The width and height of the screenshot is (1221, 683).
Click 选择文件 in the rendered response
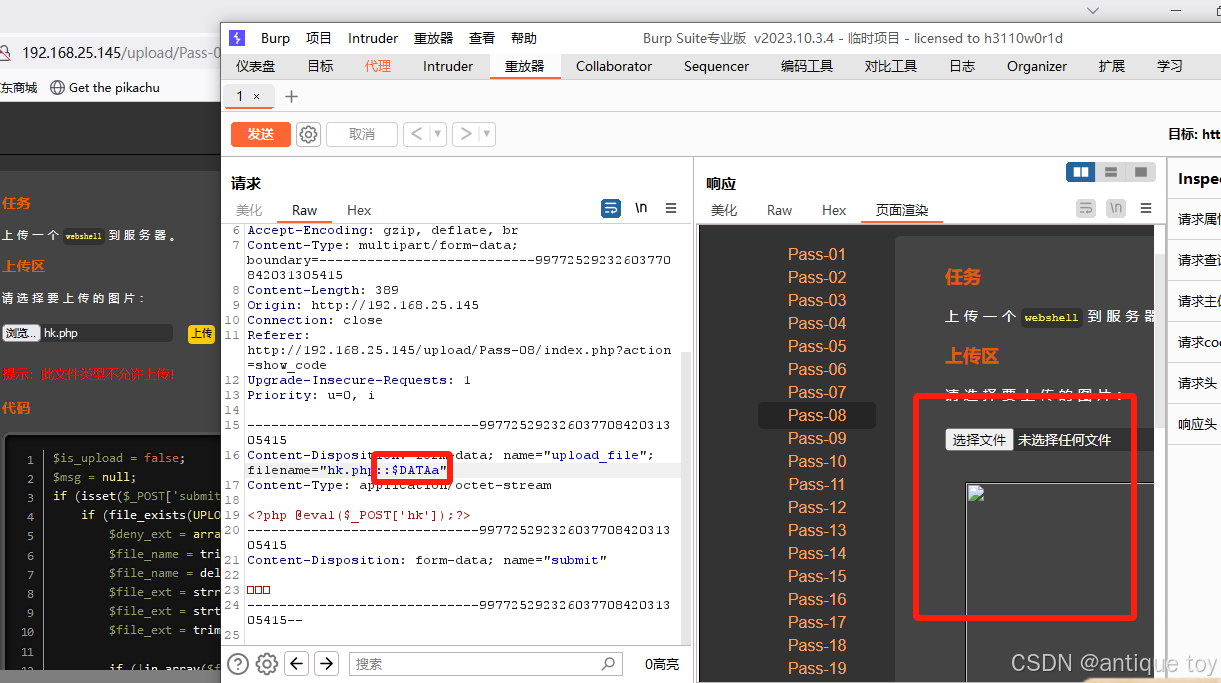pyautogui.click(x=979, y=439)
